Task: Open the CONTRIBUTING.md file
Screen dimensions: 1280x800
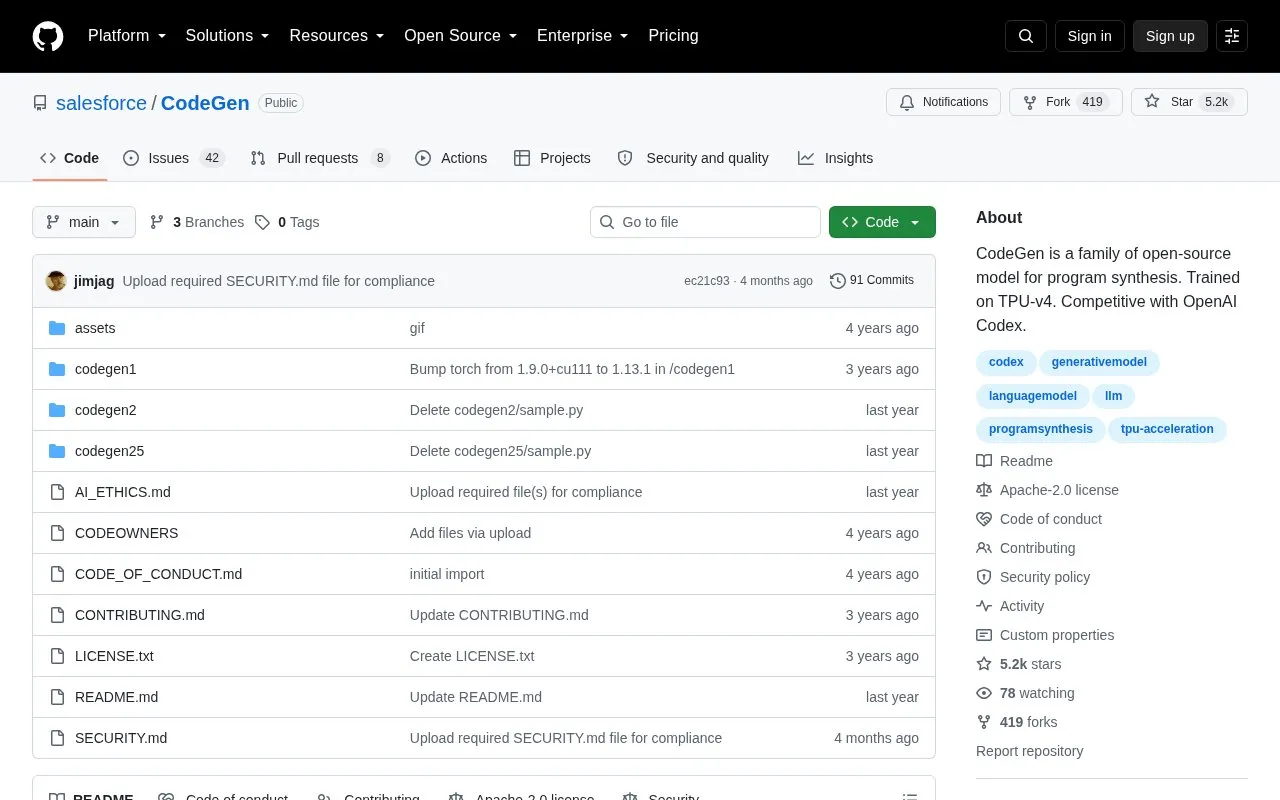Action: [140, 615]
